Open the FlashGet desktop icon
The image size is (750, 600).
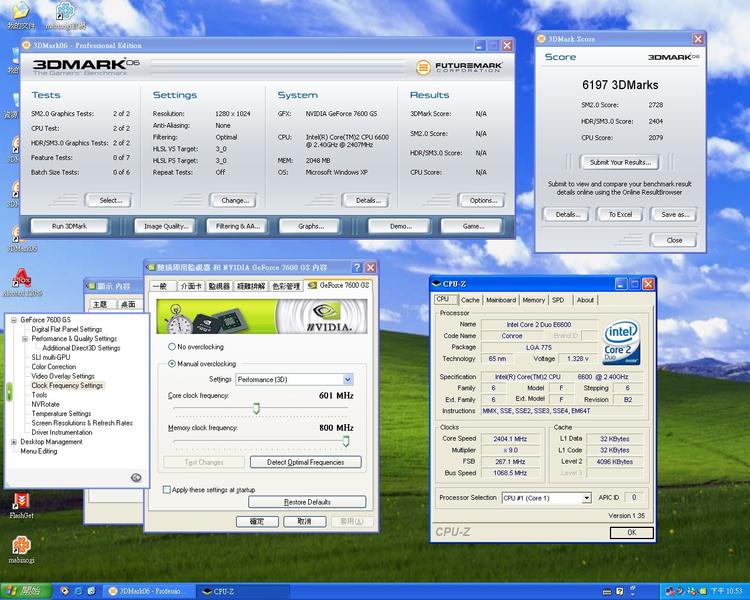[x=21, y=505]
